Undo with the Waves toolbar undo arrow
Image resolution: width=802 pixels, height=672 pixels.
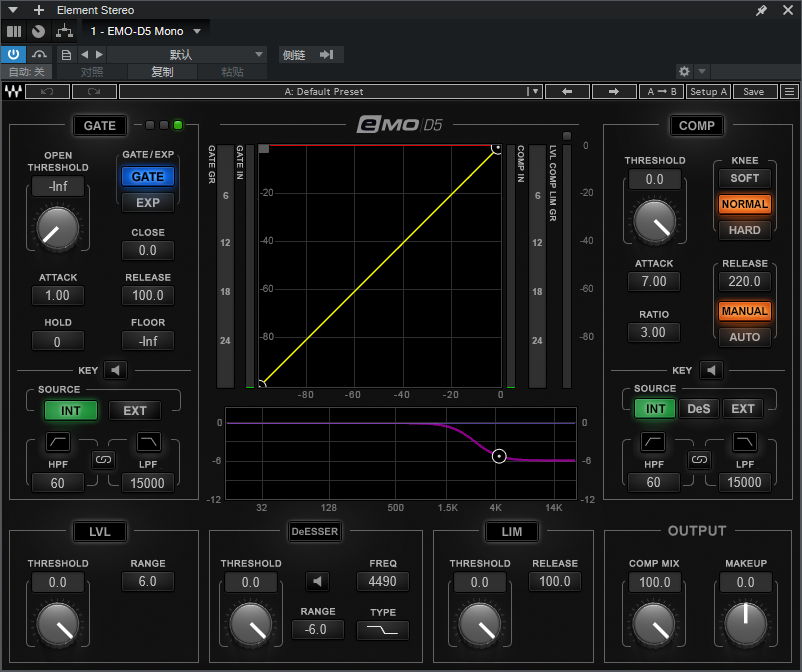[47, 92]
